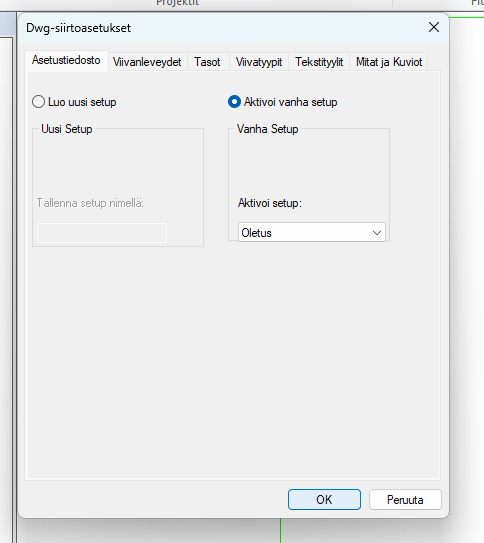
Task: Cancel the dialog with Peruuta
Action: click(x=405, y=499)
